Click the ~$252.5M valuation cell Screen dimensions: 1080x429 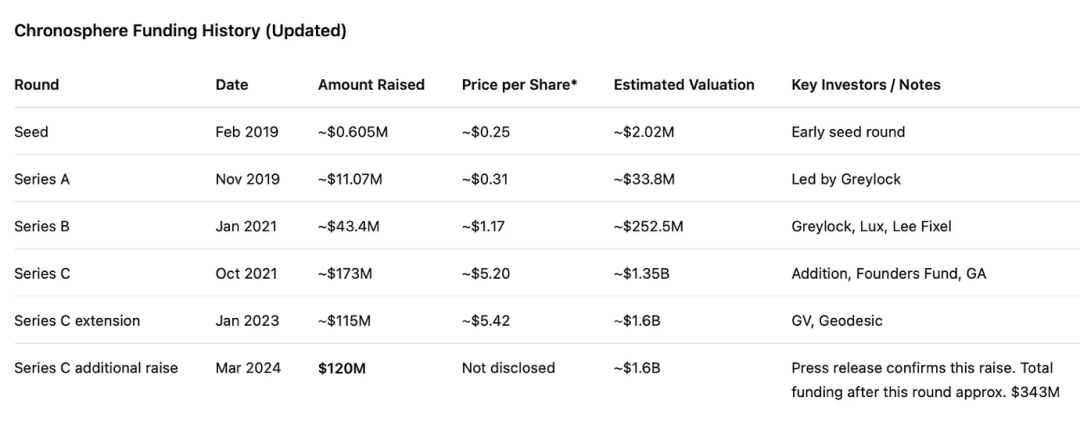pyautogui.click(x=648, y=226)
